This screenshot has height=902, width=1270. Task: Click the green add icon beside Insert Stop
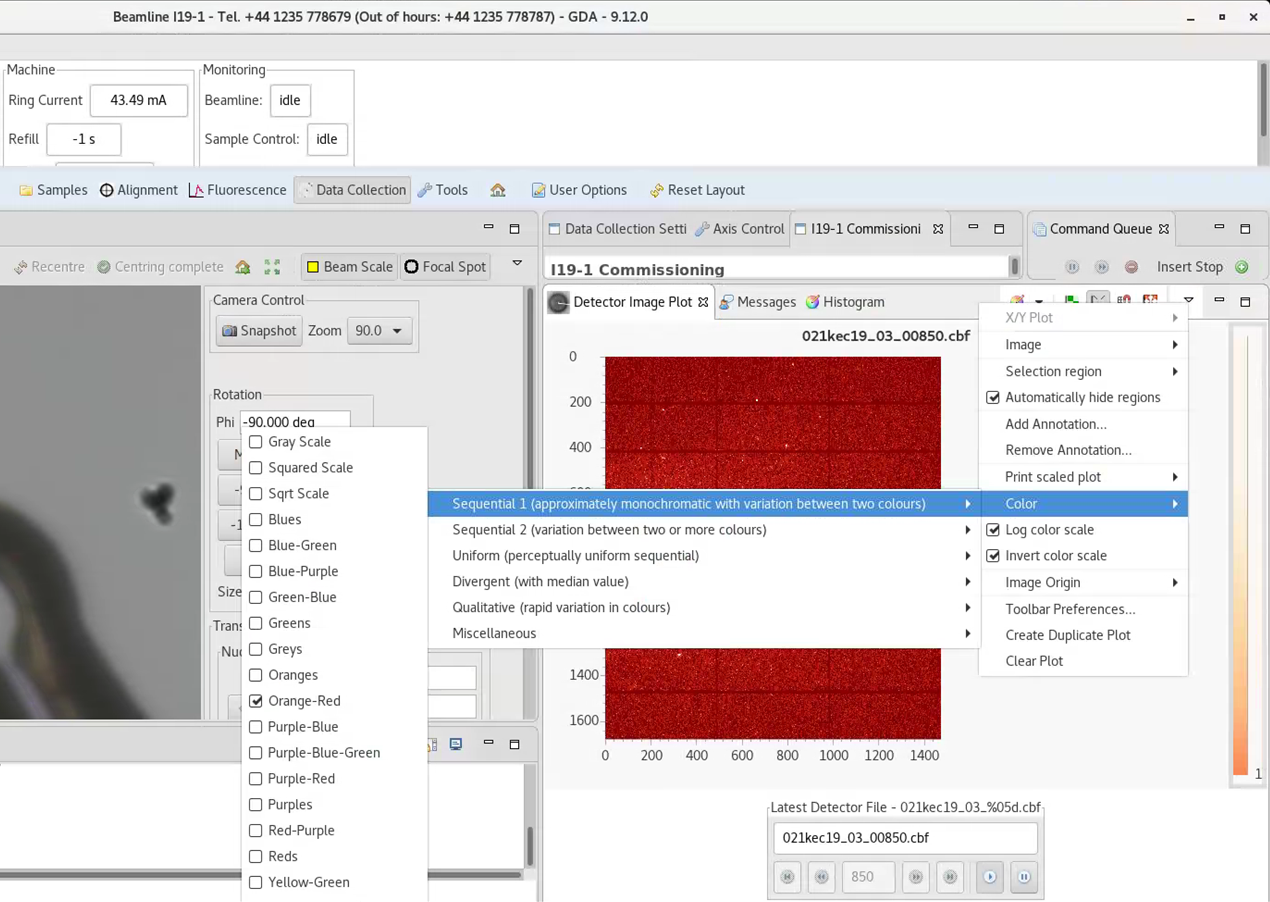(x=1242, y=267)
